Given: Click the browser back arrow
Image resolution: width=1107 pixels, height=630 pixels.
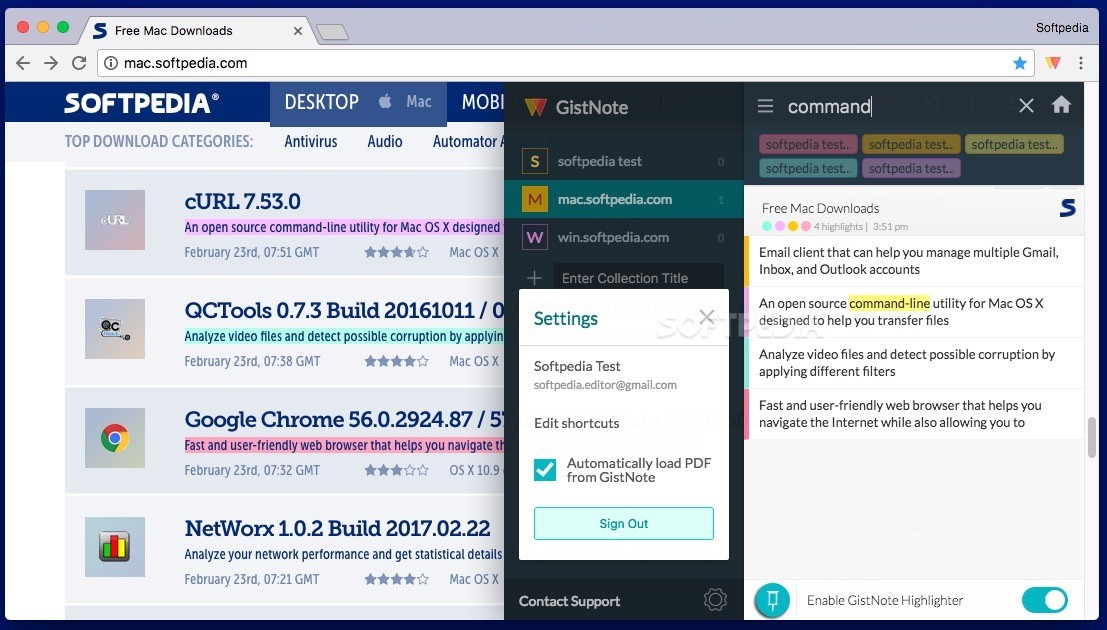Looking at the screenshot, I should pyautogui.click(x=23, y=63).
